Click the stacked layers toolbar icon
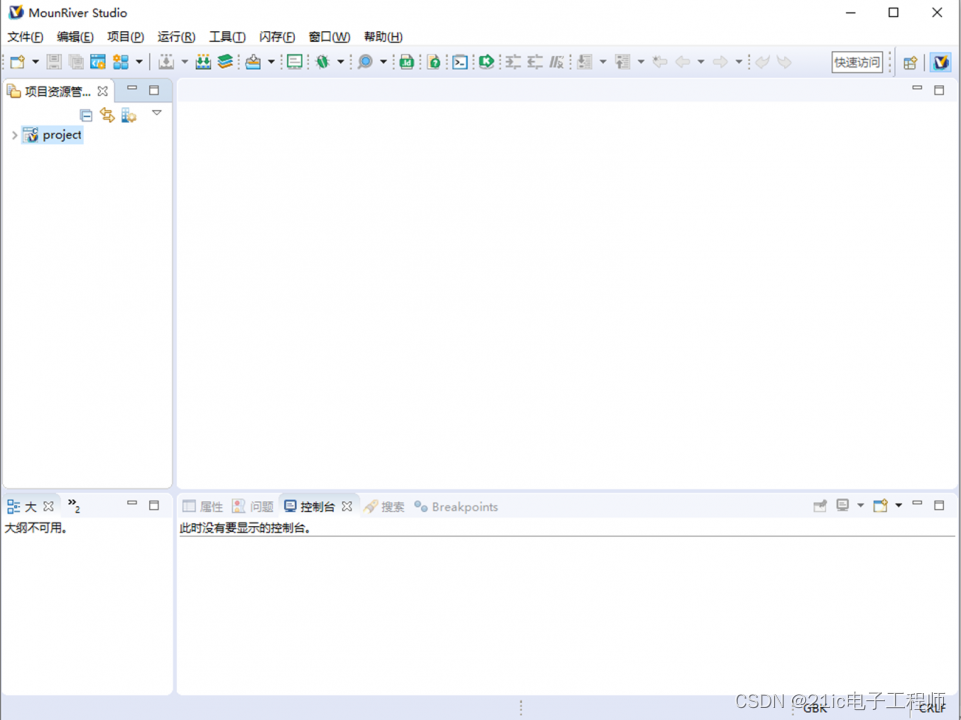 point(225,62)
